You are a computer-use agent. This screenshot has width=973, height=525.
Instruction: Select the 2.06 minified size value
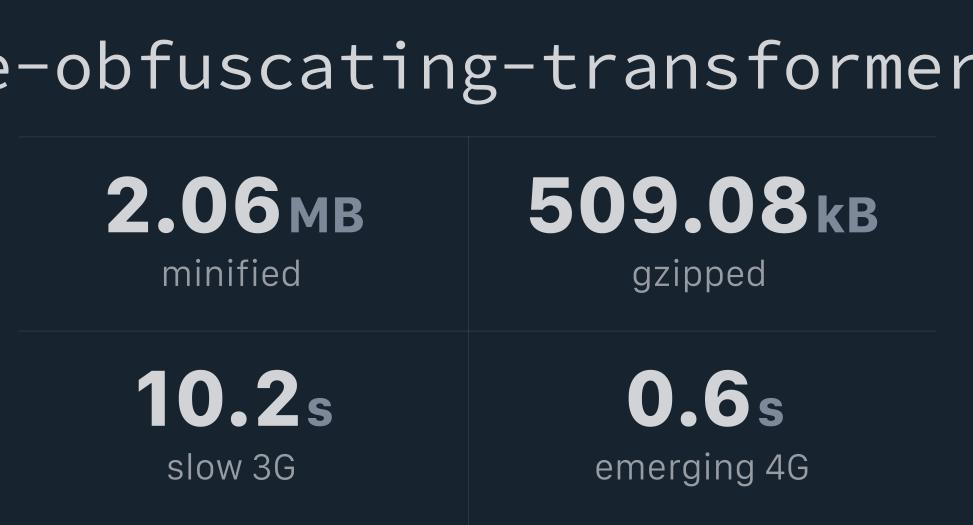point(193,205)
